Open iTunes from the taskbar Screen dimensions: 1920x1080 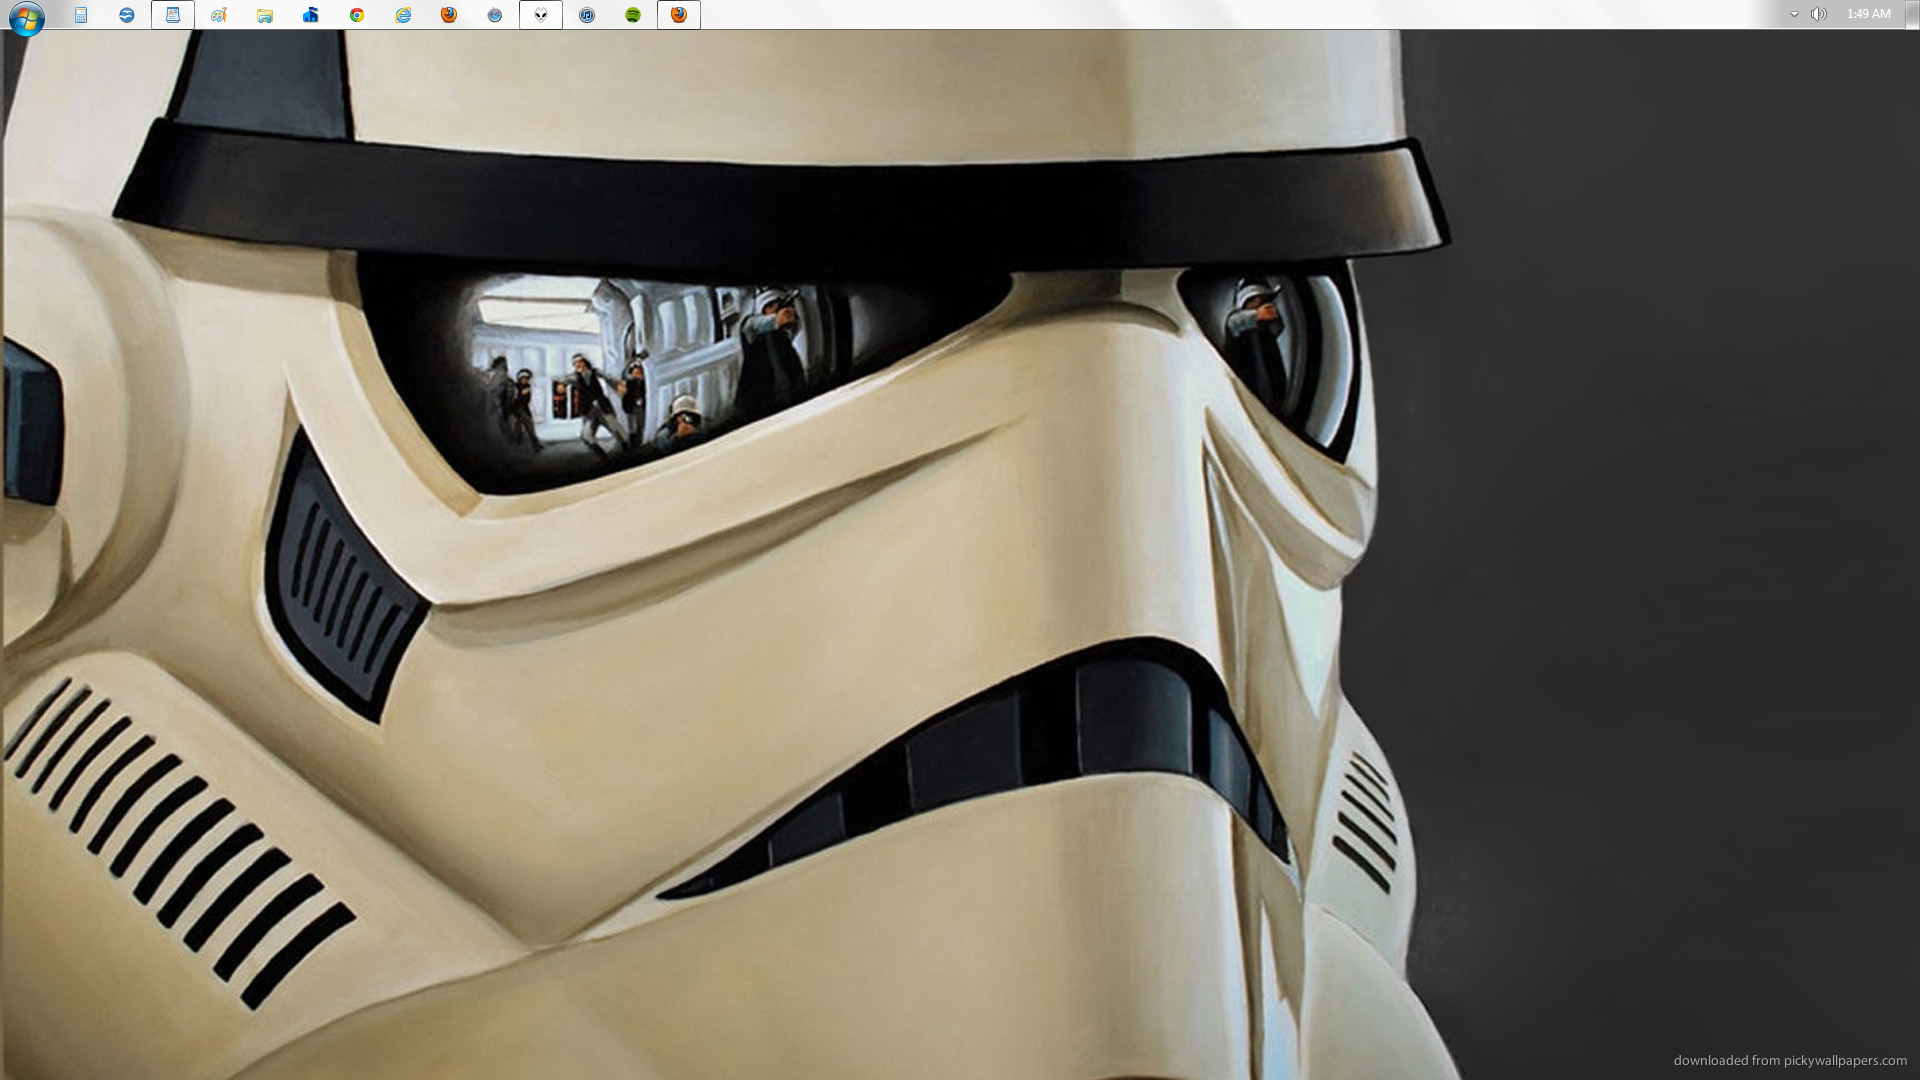click(587, 15)
